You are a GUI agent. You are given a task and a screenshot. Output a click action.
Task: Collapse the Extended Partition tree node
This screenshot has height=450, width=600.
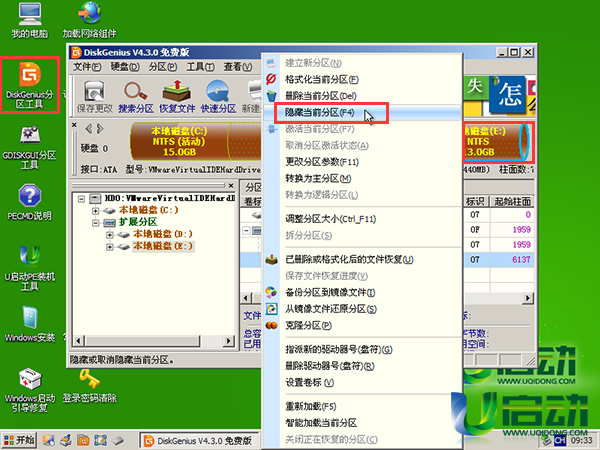[x=95, y=222]
